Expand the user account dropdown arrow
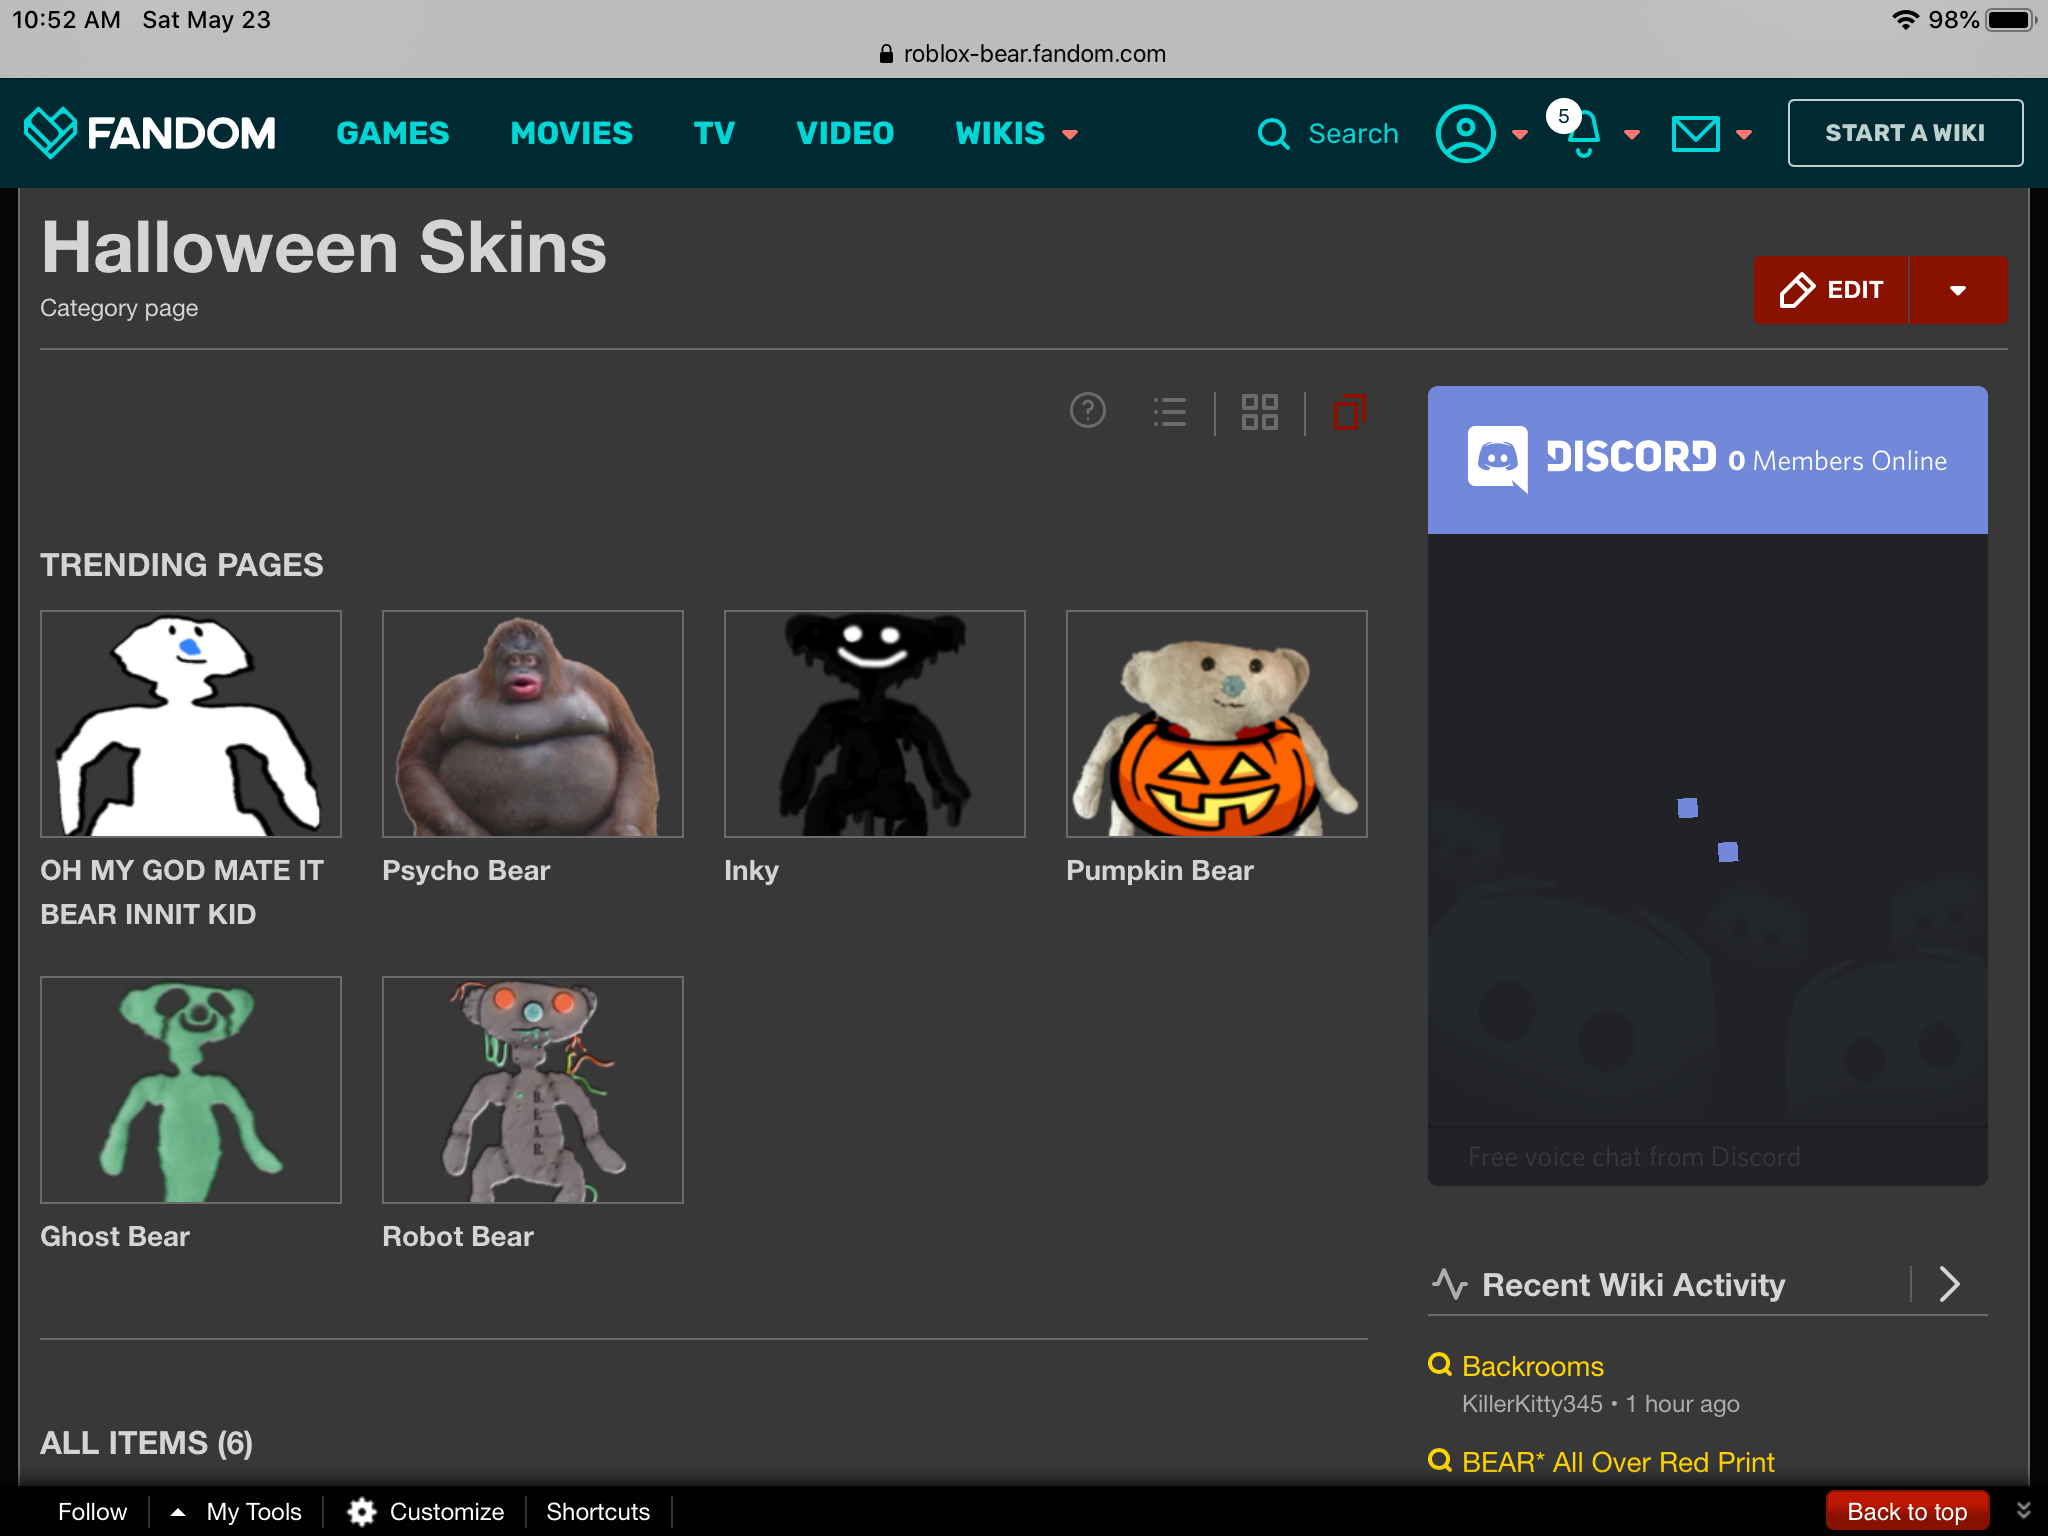Viewport: 2048px width, 1536px height. click(x=1520, y=134)
